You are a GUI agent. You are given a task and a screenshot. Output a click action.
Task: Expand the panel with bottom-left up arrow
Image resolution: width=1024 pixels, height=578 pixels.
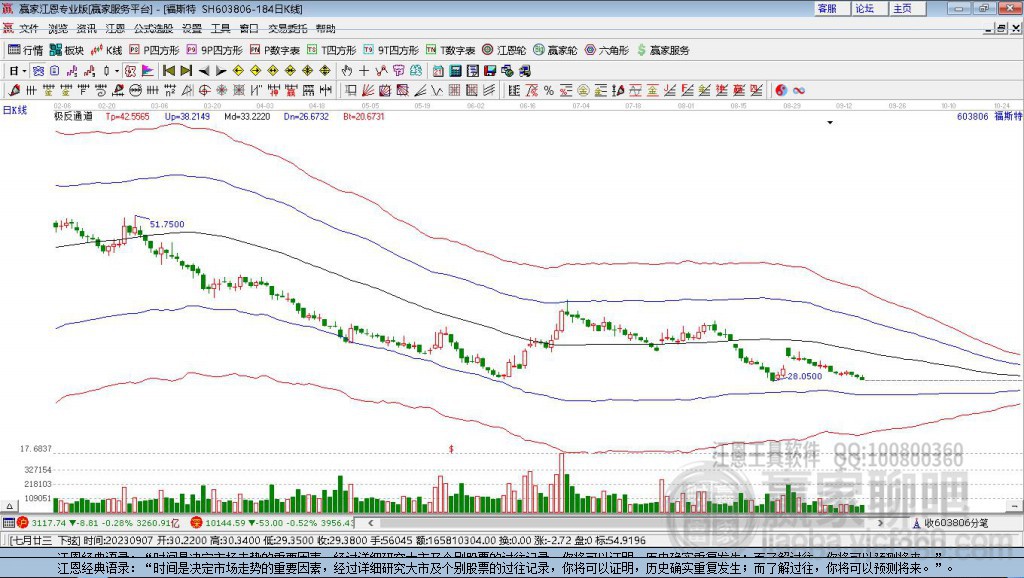9,506
